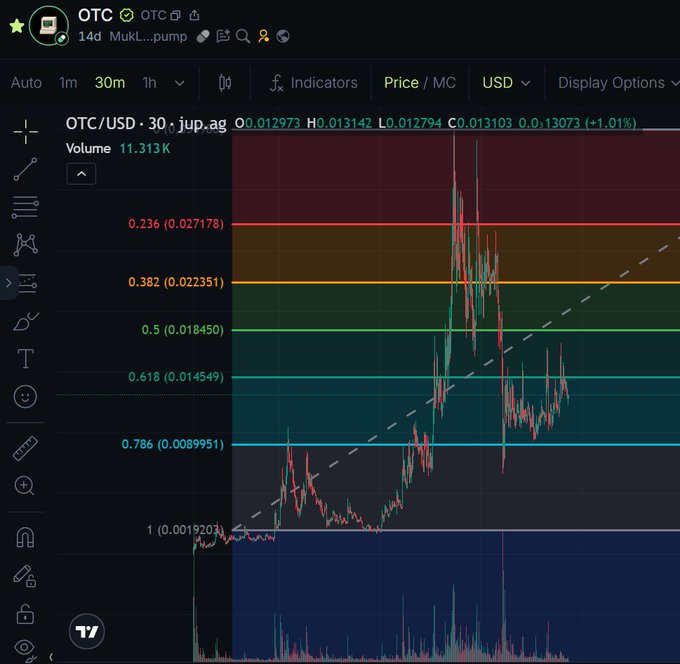Image resolution: width=680 pixels, height=664 pixels.
Task: Select the brush drawing tool
Action: 26,321
